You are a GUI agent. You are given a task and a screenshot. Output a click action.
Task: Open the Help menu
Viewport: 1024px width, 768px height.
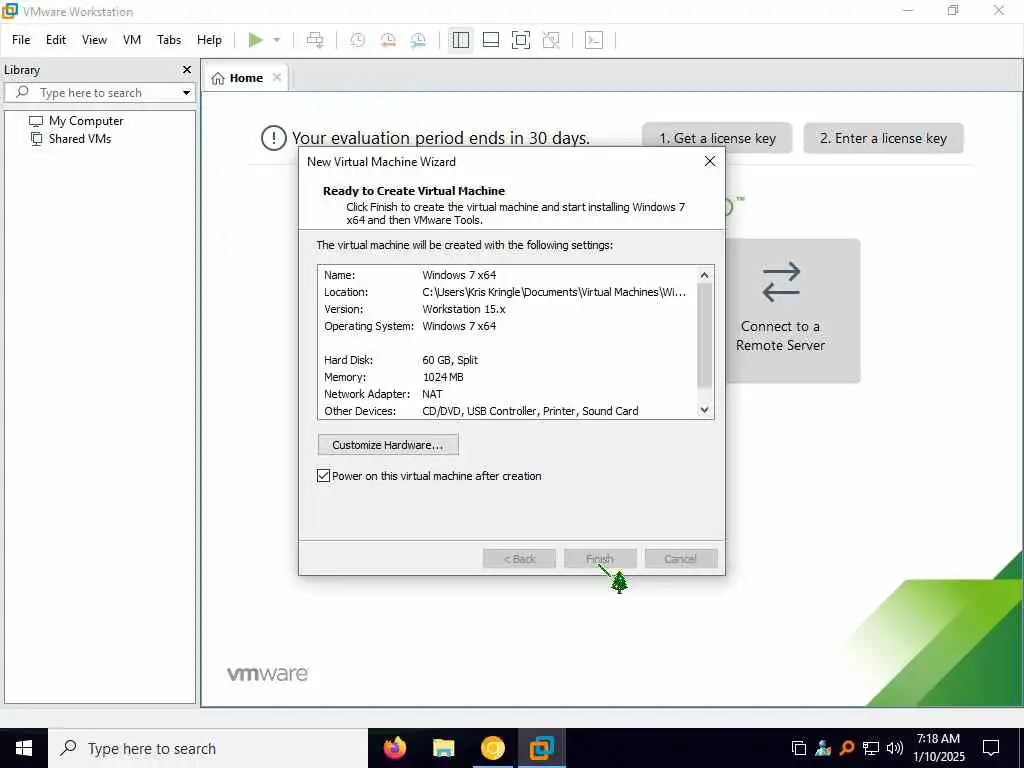pos(209,40)
